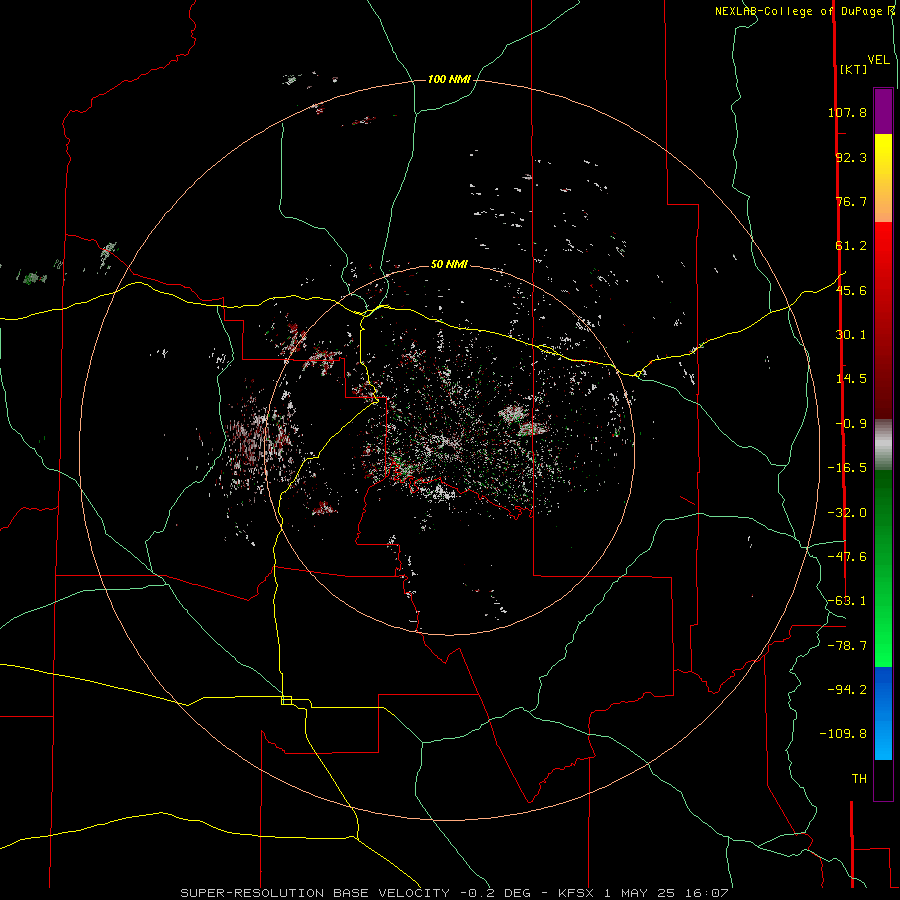Click the gray segment of the color bar

883,444
